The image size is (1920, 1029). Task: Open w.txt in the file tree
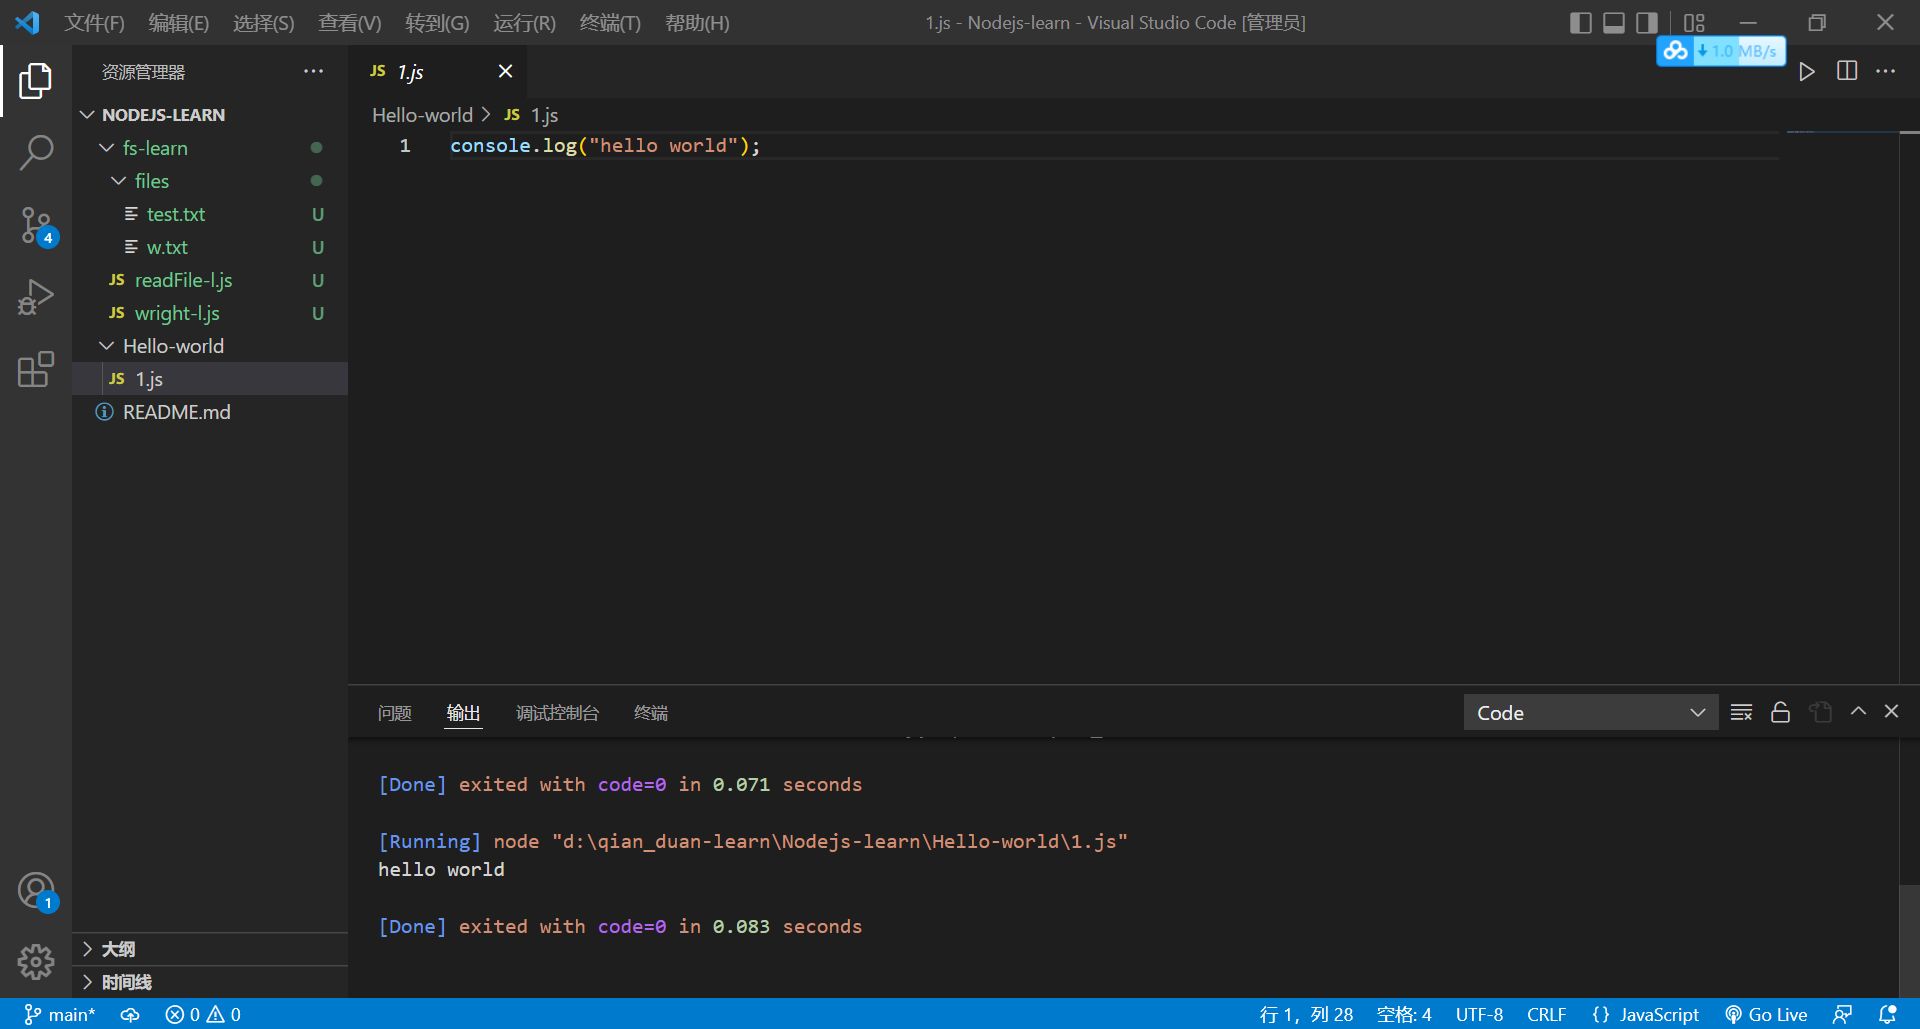[210, 247]
